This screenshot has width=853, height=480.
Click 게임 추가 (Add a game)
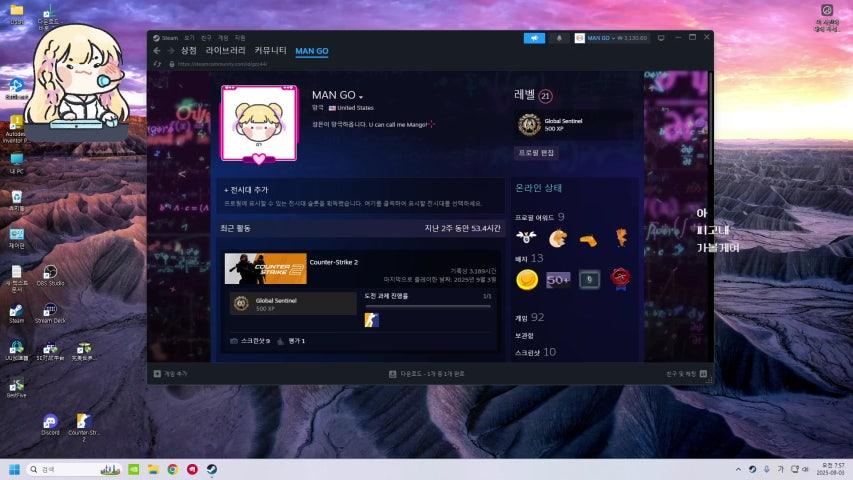pyautogui.click(x=171, y=374)
